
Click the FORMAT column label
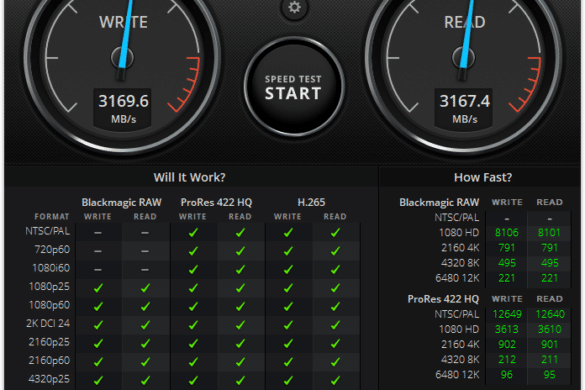point(52,216)
